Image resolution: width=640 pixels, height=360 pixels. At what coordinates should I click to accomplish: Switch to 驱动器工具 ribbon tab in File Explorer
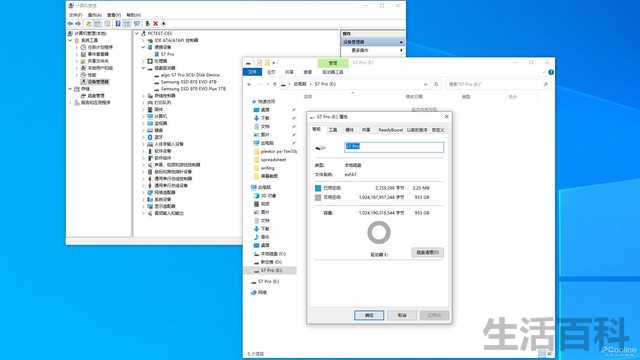333,72
